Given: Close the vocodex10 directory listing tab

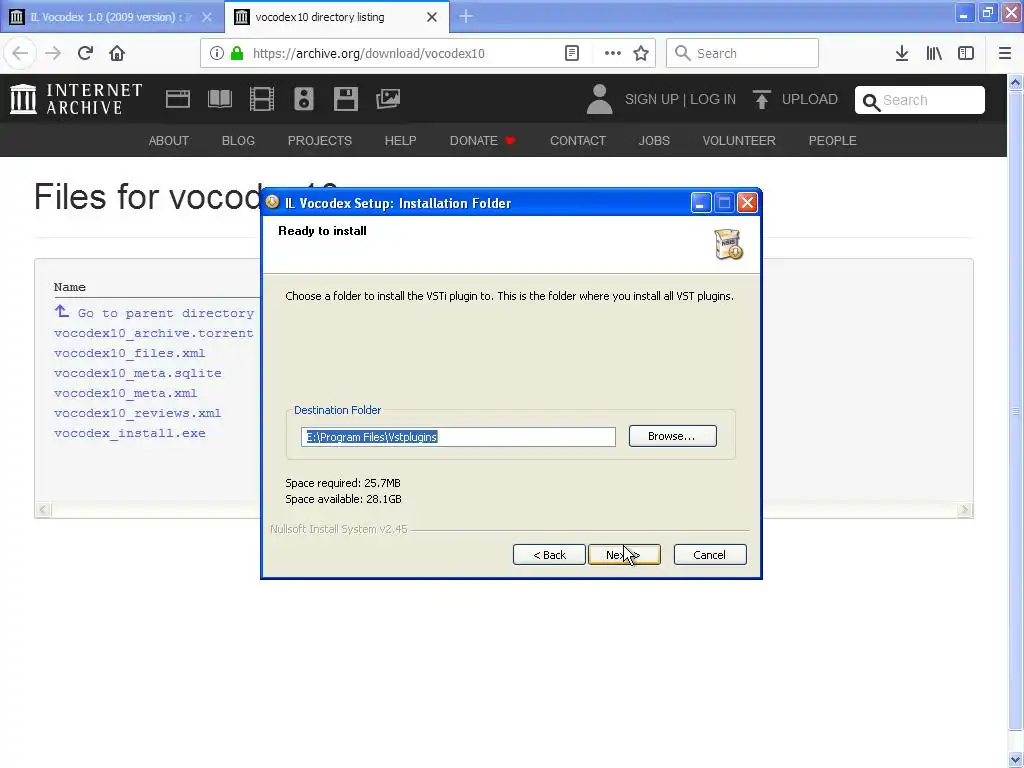Looking at the screenshot, I should (432, 17).
